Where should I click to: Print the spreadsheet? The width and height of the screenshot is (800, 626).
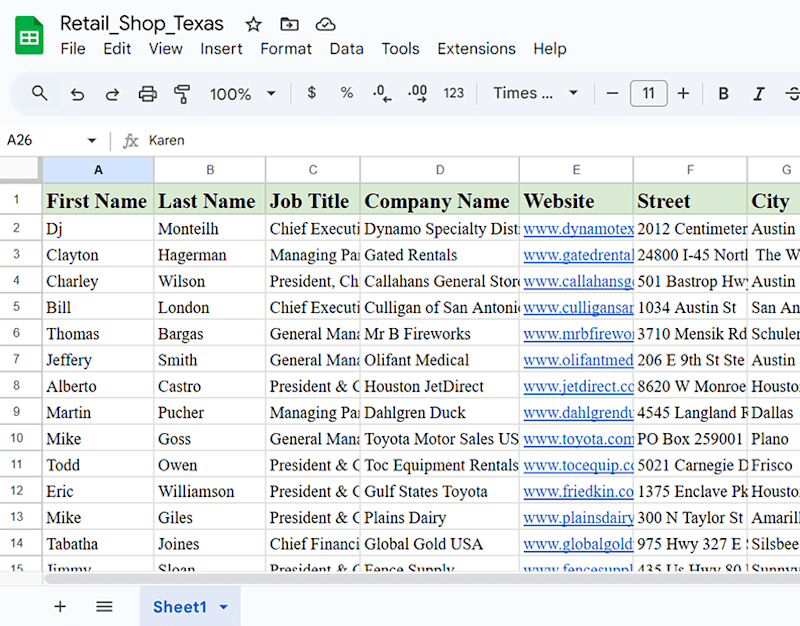[147, 94]
